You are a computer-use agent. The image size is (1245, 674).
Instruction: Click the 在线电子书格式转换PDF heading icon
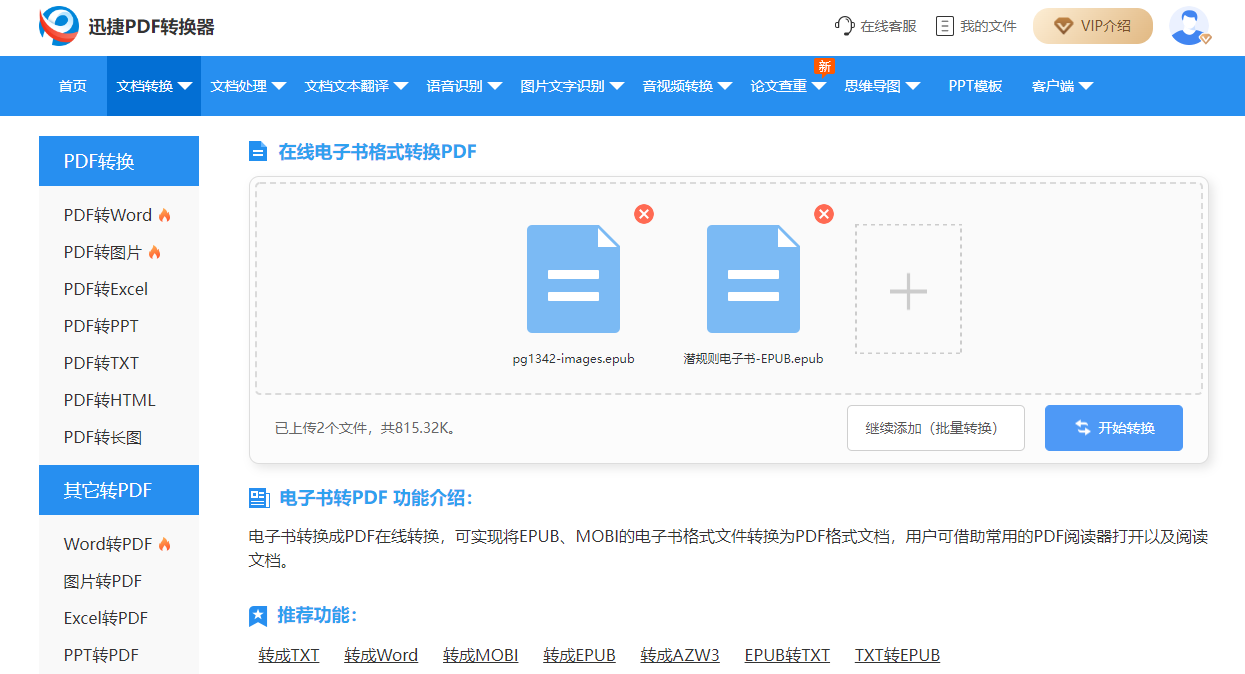(x=258, y=152)
